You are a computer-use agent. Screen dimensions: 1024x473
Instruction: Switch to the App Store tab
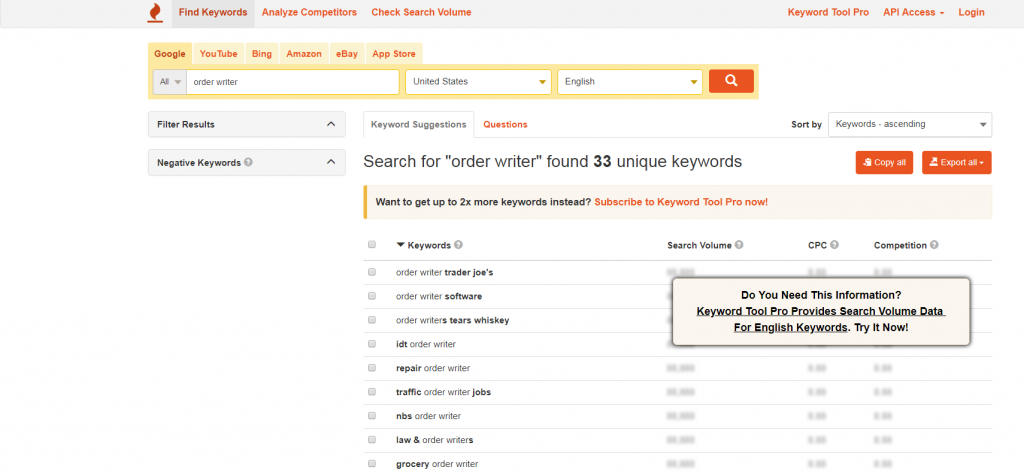(394, 54)
